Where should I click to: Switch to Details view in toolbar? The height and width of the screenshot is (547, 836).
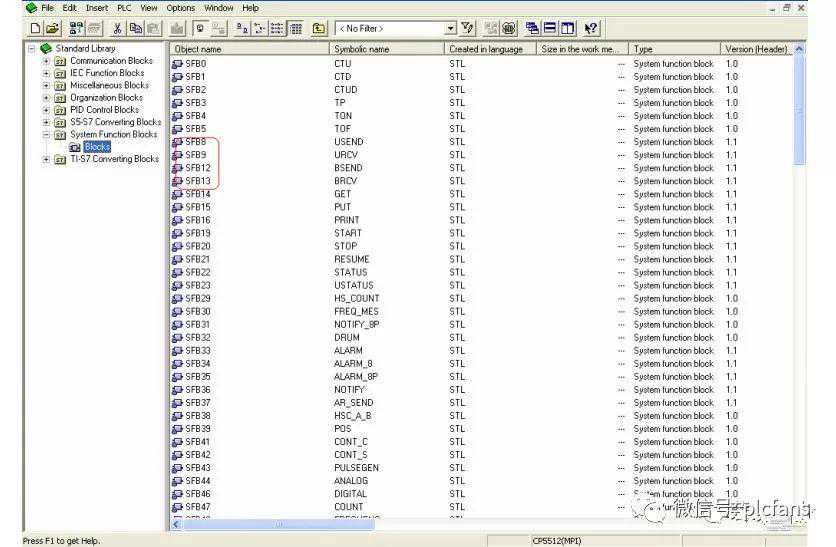(x=296, y=29)
